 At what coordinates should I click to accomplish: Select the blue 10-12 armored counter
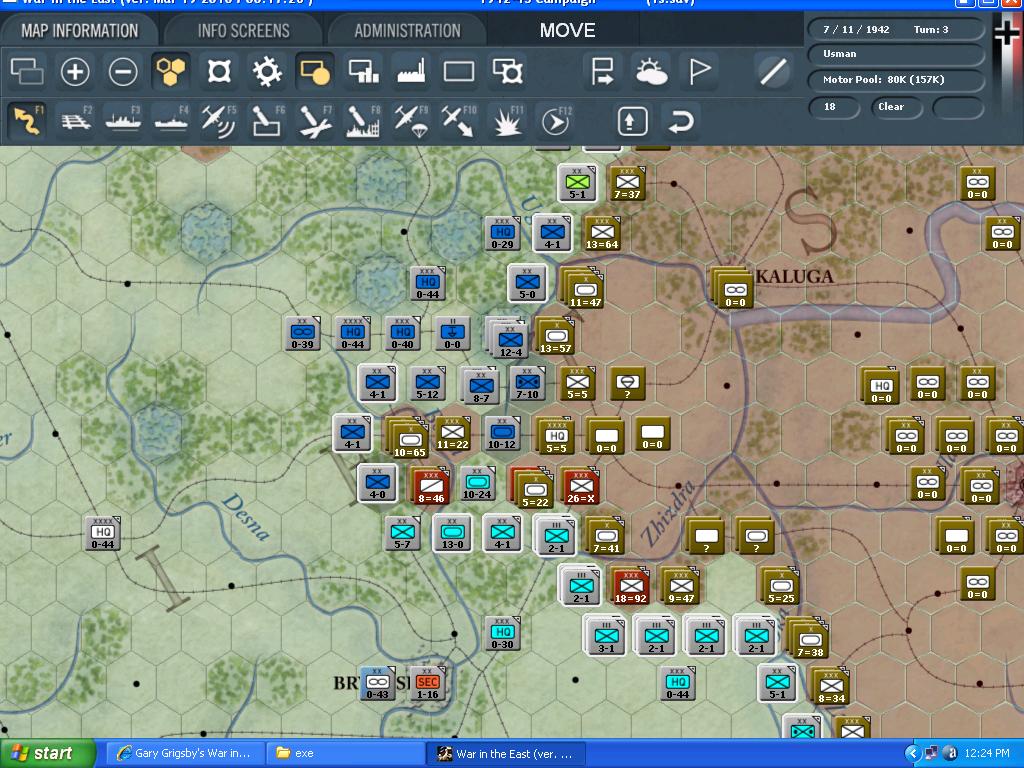502,434
